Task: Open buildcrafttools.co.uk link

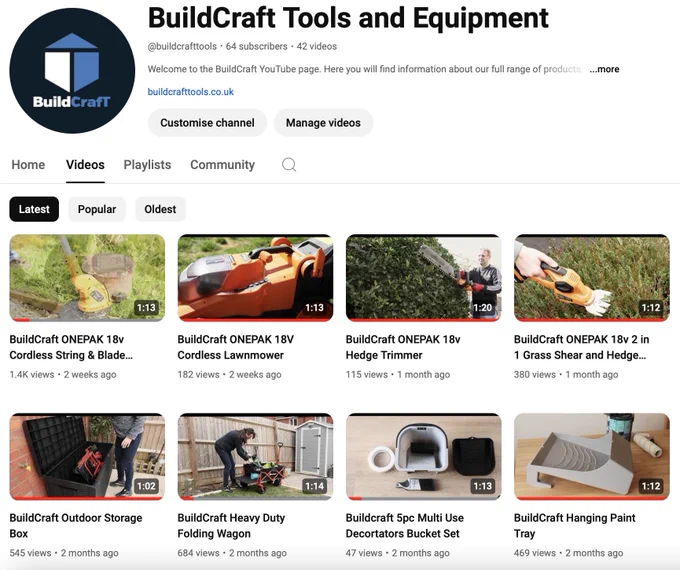Action: click(x=190, y=92)
